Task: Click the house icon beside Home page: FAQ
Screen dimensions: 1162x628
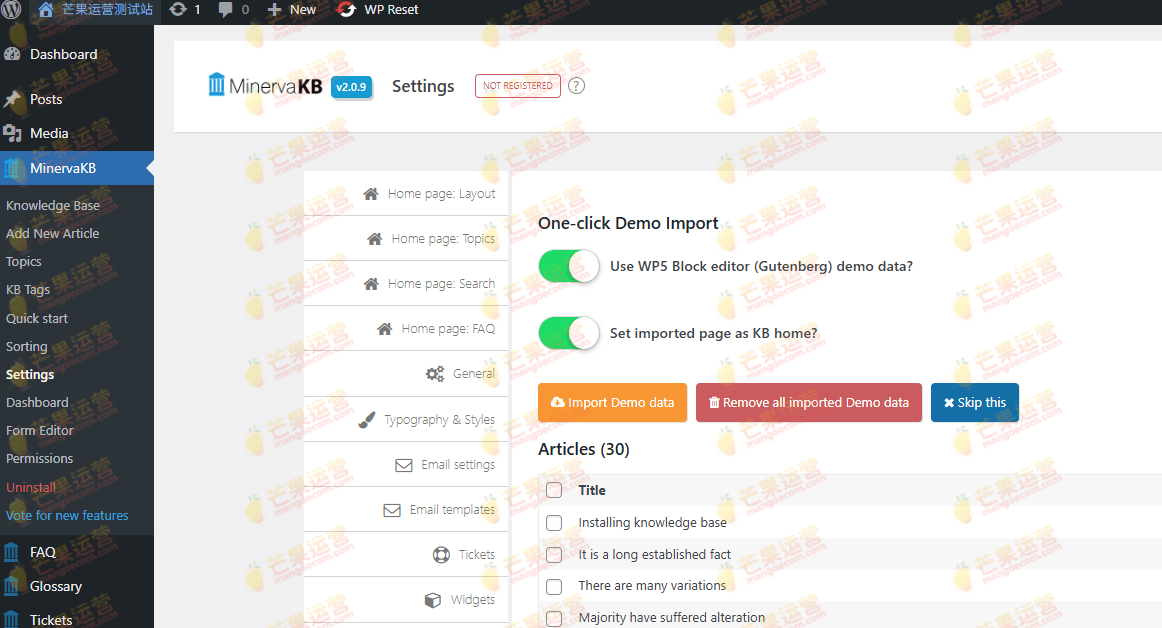Action: click(x=384, y=328)
